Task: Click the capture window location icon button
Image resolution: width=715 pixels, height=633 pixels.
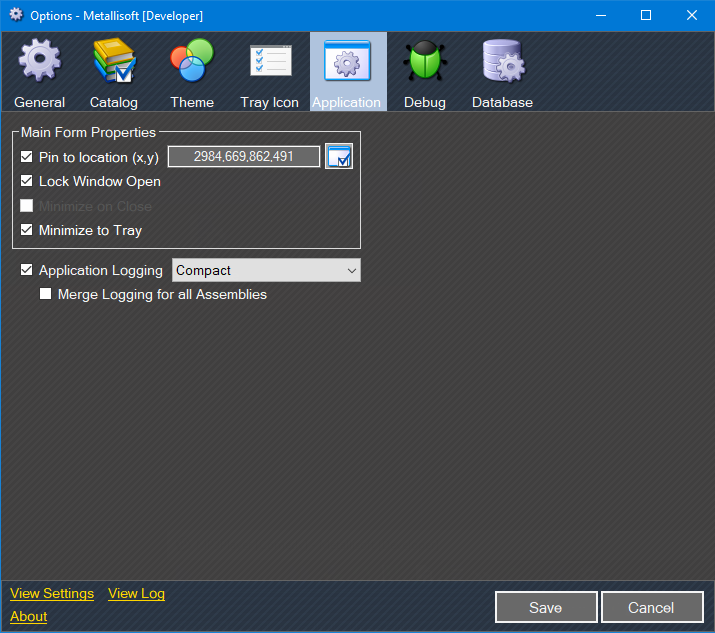Action: click(x=339, y=157)
